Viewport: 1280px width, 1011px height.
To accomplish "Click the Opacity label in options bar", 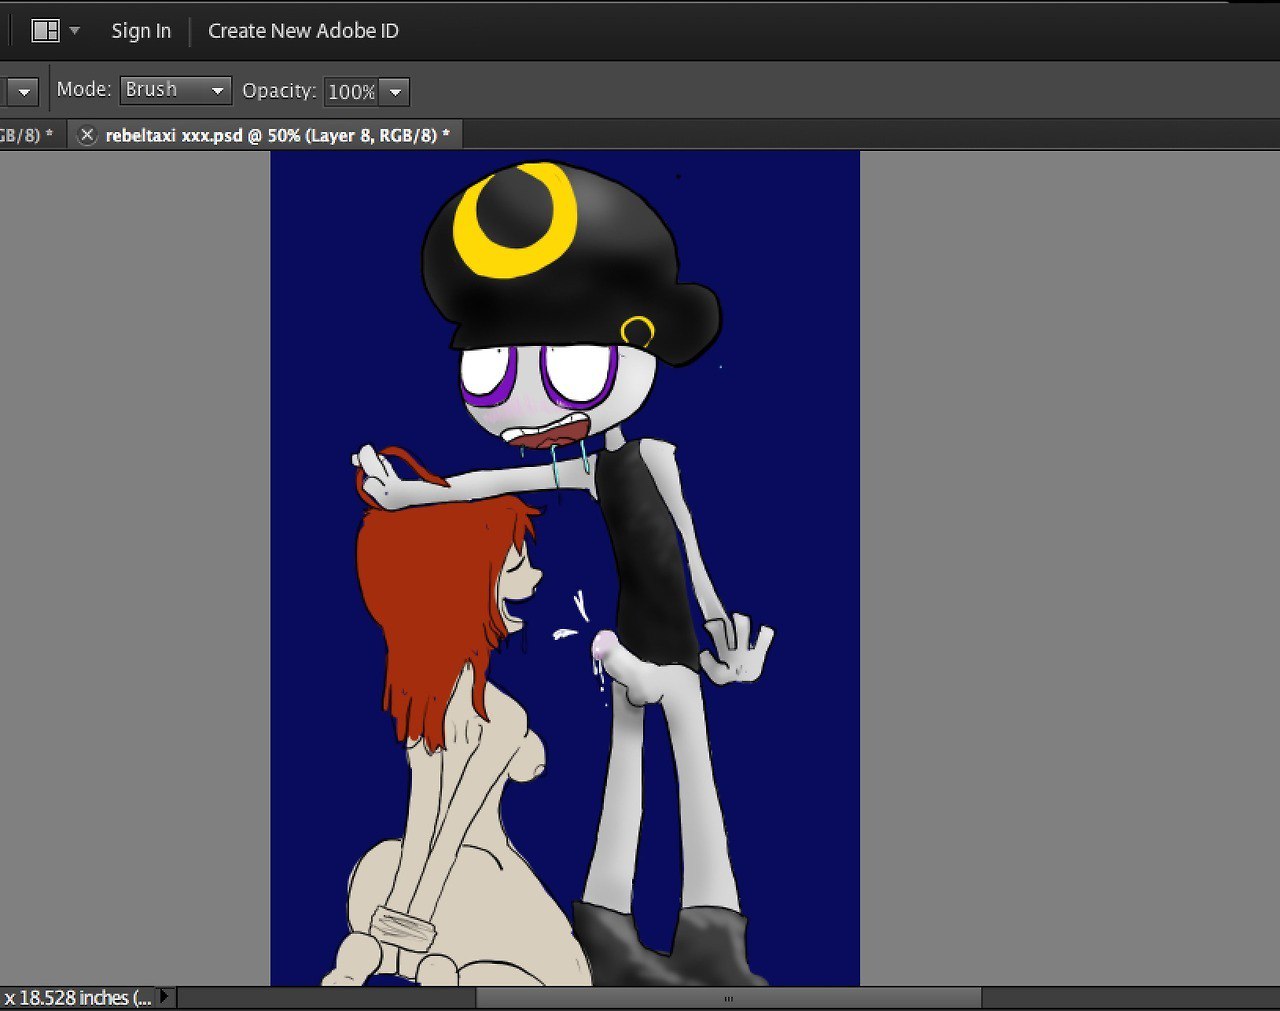I will [279, 91].
